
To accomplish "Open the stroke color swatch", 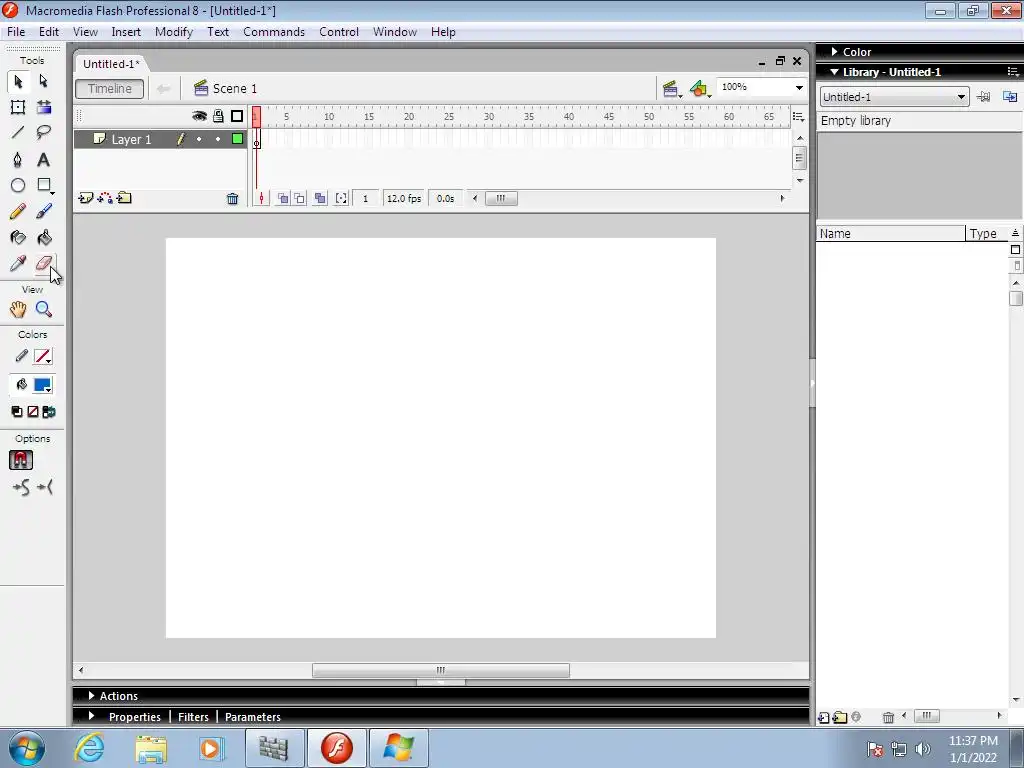I will point(42,357).
